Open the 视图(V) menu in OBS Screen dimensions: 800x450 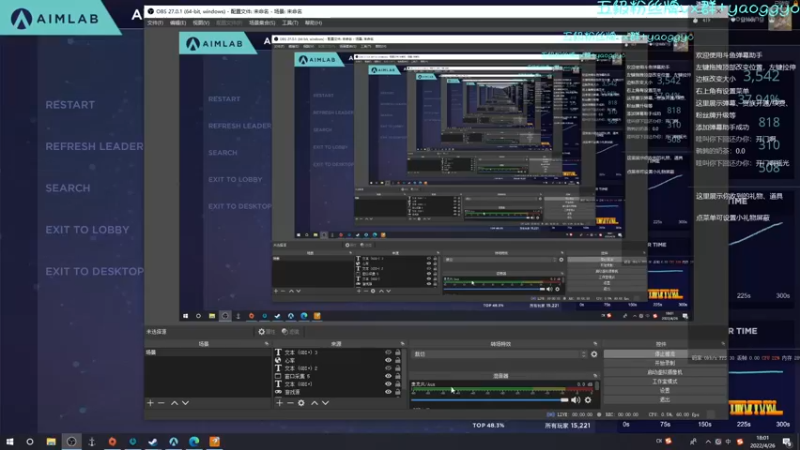click(x=201, y=23)
